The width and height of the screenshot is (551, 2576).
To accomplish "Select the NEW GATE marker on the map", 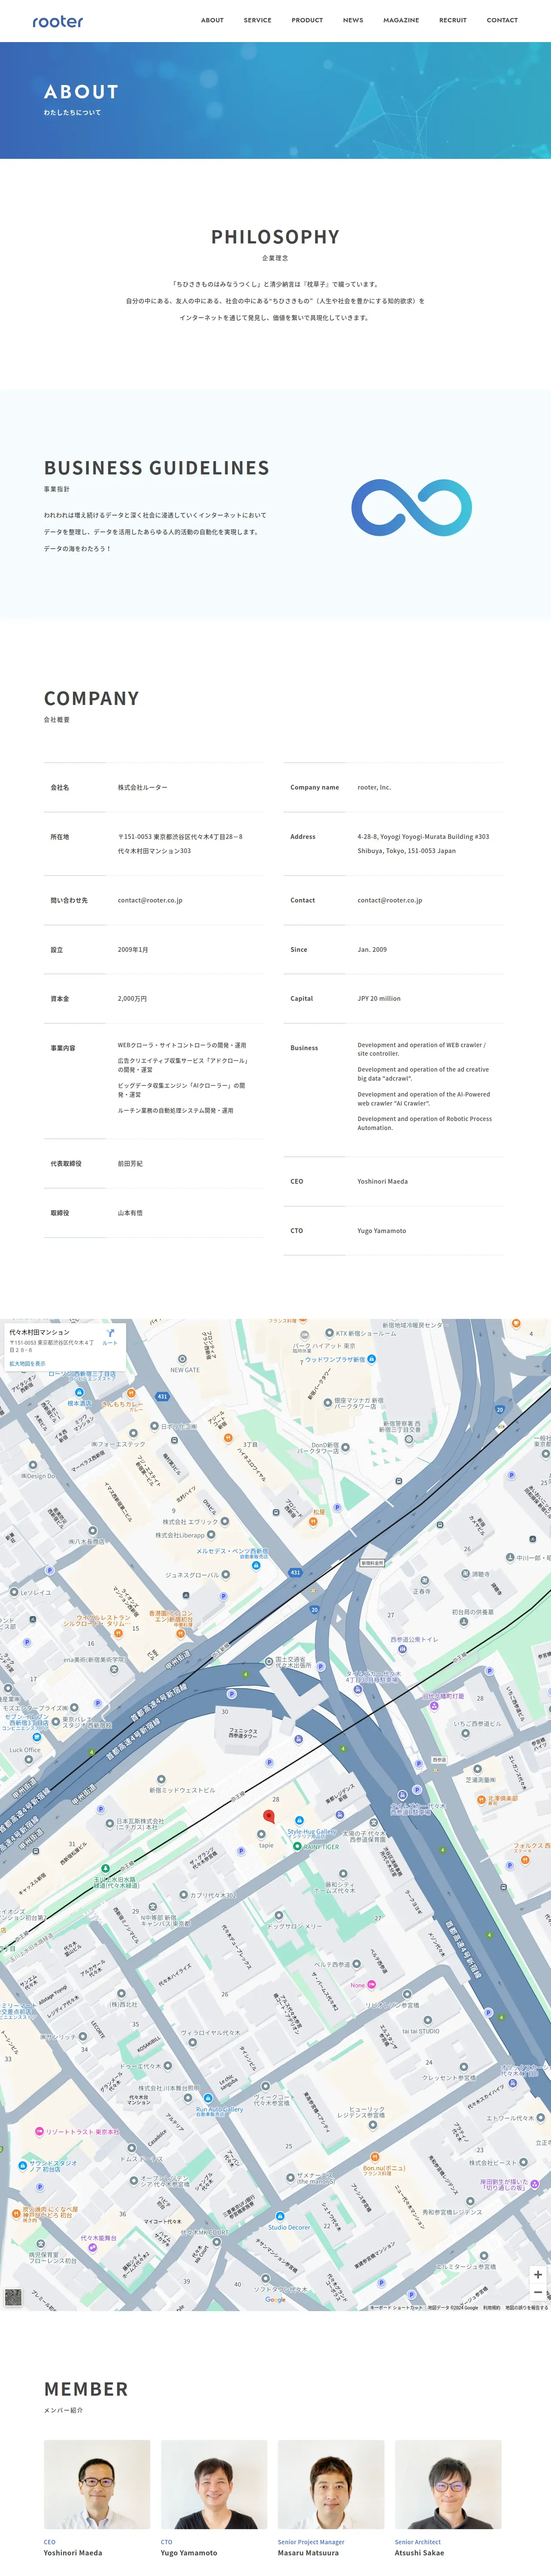I will pos(182,1359).
